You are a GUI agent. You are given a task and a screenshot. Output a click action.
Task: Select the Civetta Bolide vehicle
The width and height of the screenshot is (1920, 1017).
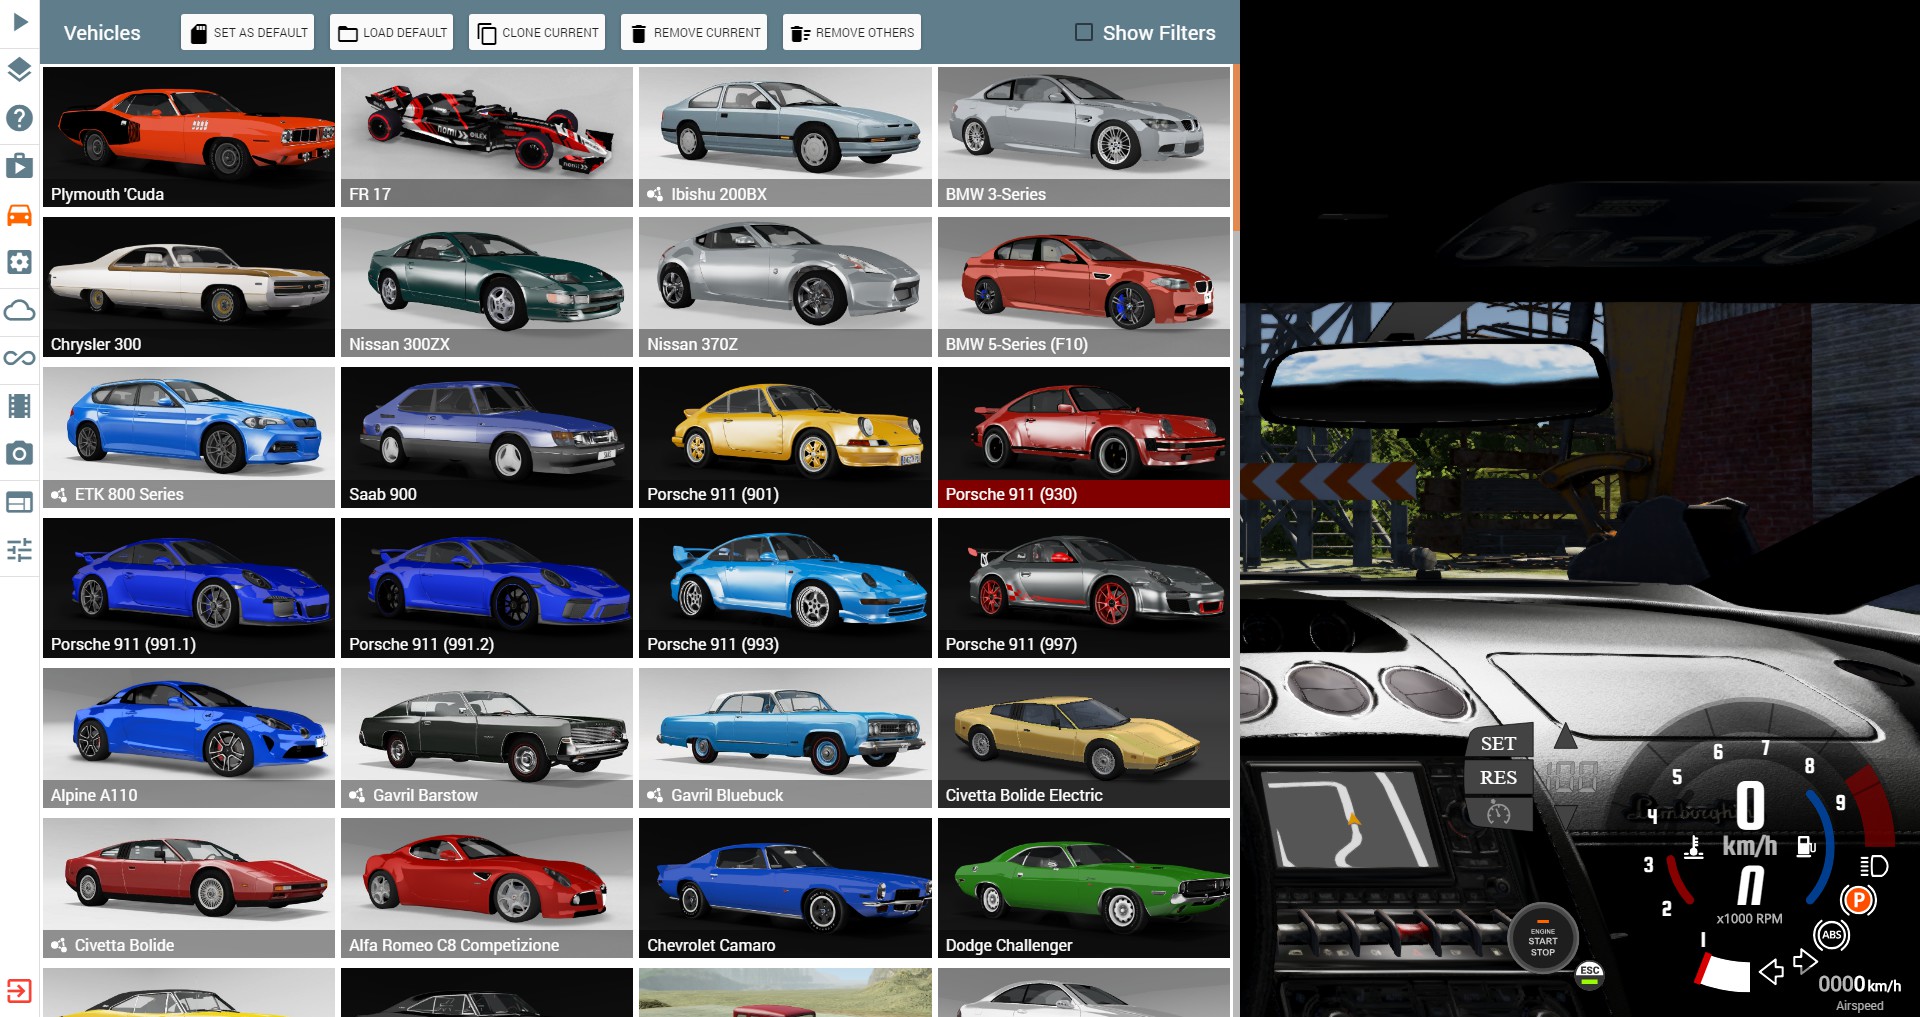[189, 888]
